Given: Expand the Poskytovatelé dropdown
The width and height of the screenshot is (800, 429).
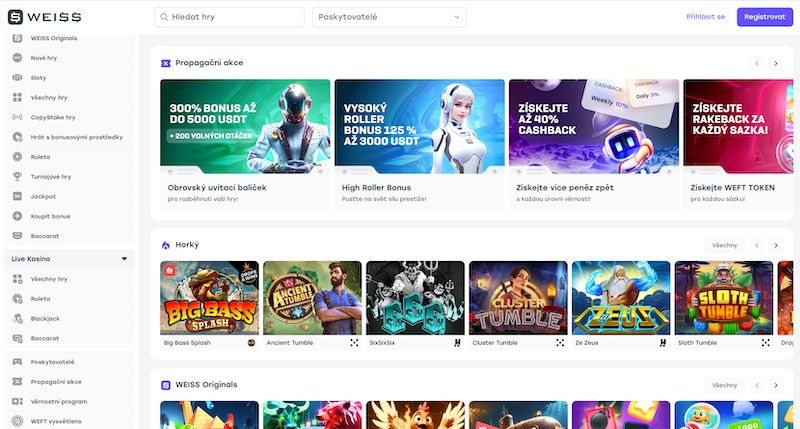Looking at the screenshot, I should [x=389, y=17].
